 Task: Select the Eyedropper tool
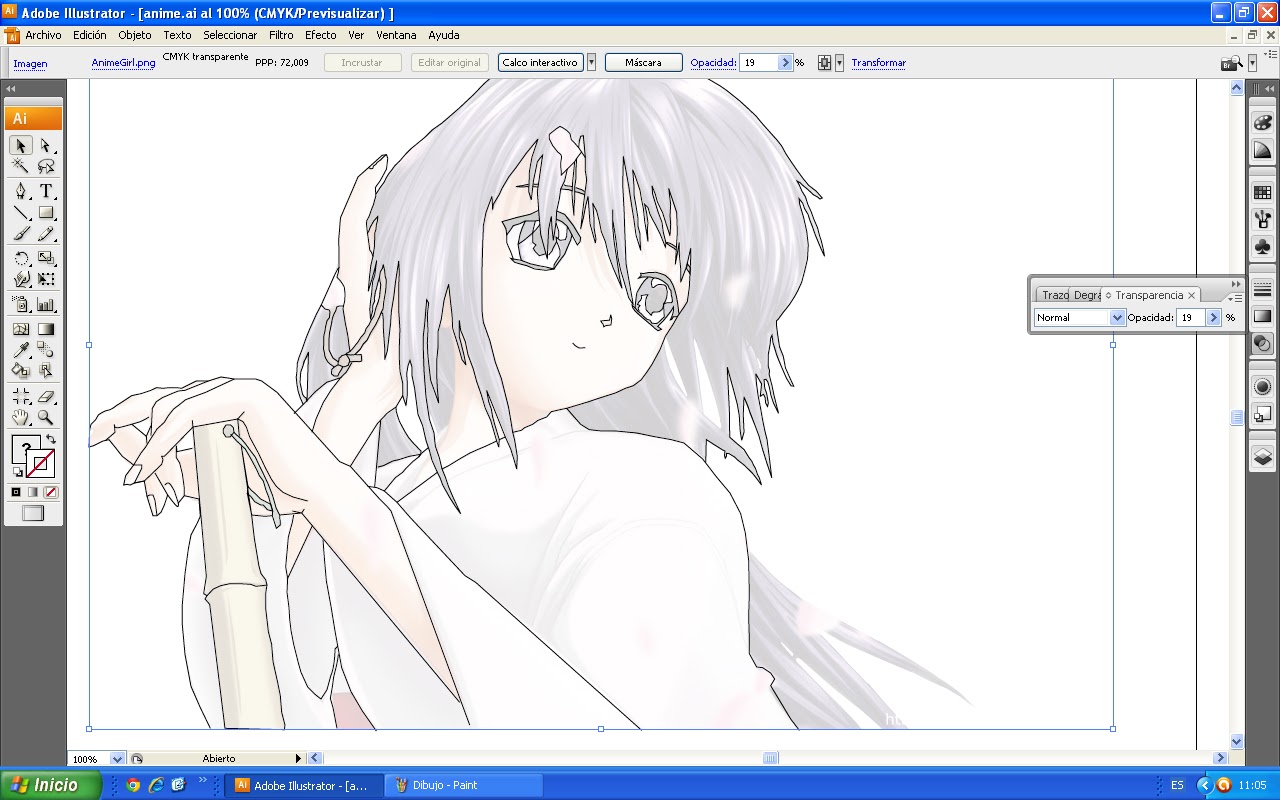click(x=21, y=349)
